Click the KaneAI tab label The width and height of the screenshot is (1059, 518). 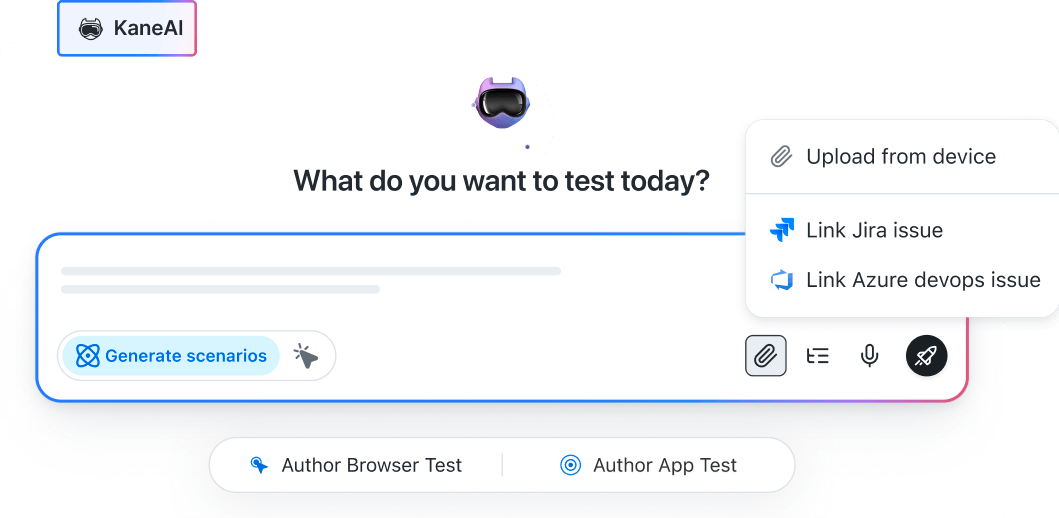tap(147, 28)
